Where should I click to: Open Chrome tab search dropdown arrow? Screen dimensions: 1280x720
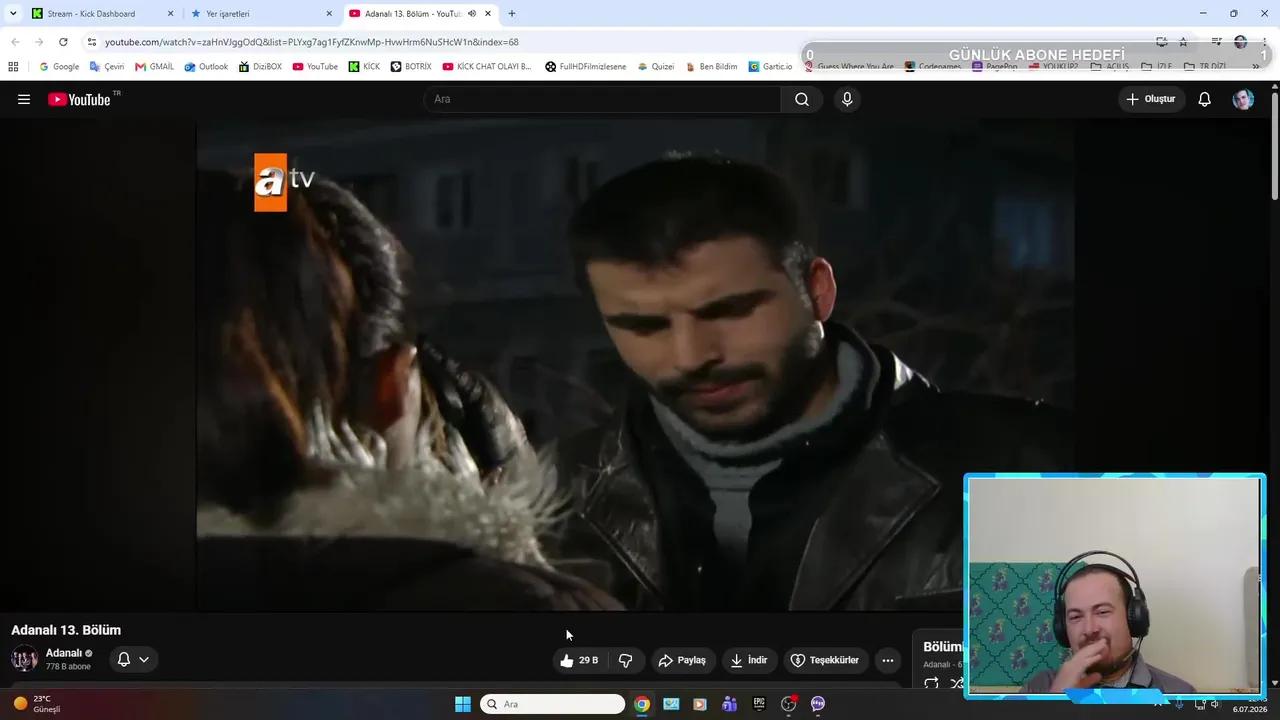click(x=13, y=14)
